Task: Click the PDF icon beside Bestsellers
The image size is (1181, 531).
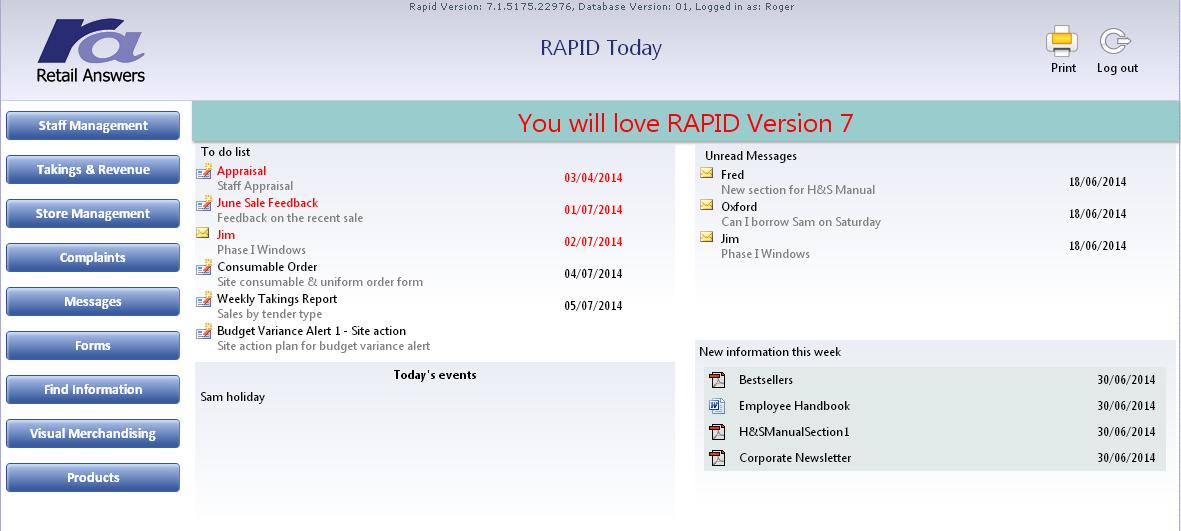Action: (x=717, y=380)
